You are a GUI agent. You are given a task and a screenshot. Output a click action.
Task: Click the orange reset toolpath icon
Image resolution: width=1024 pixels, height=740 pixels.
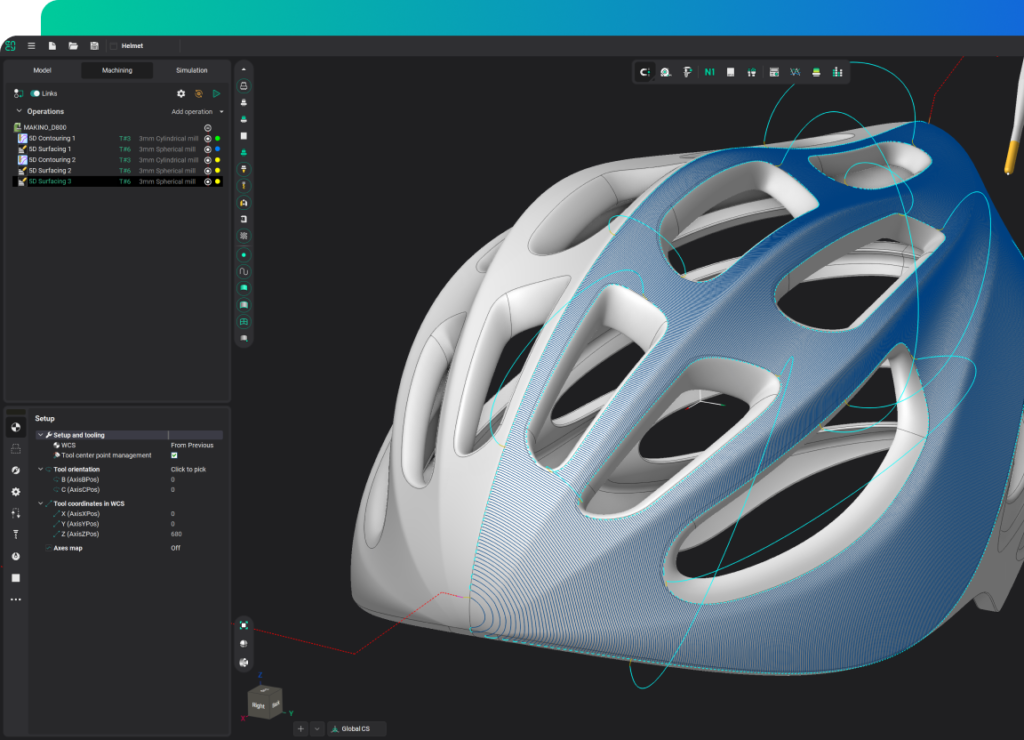click(199, 93)
